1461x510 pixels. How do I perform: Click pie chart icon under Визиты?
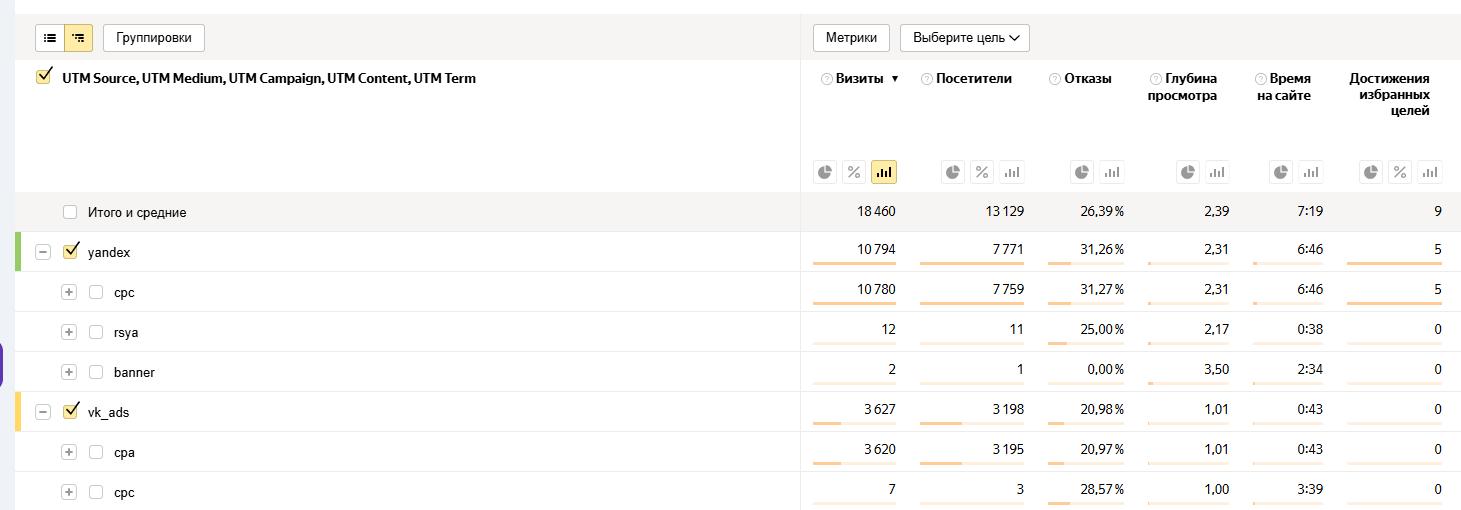825,172
